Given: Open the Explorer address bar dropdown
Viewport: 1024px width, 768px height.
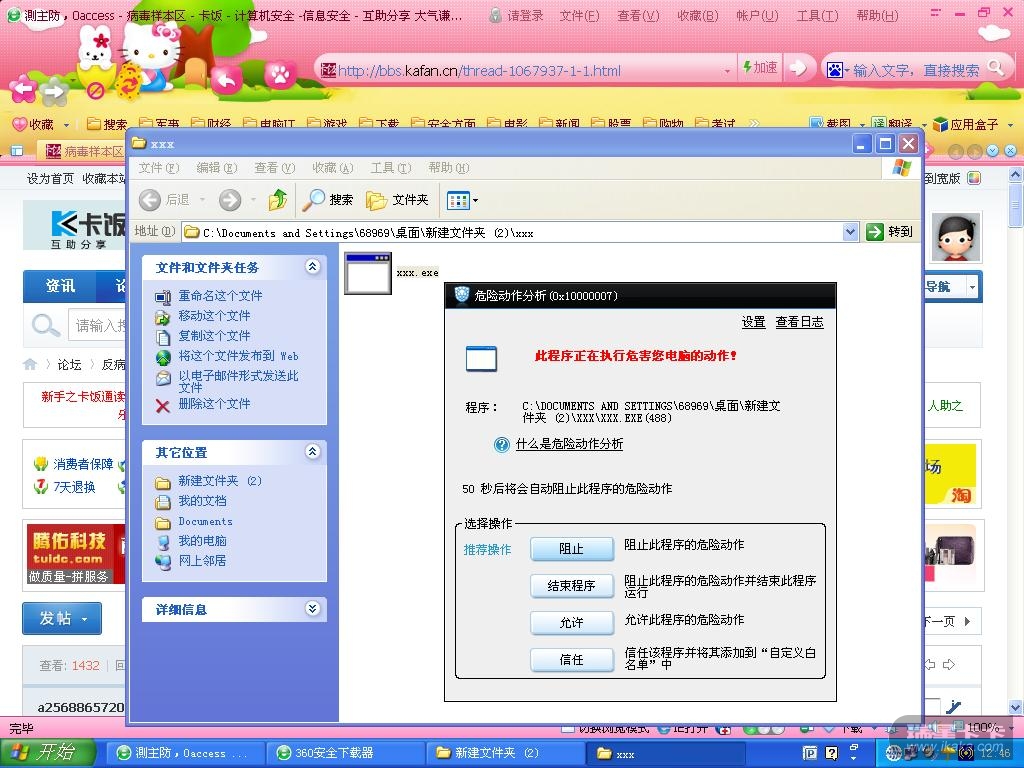Looking at the screenshot, I should click(850, 232).
